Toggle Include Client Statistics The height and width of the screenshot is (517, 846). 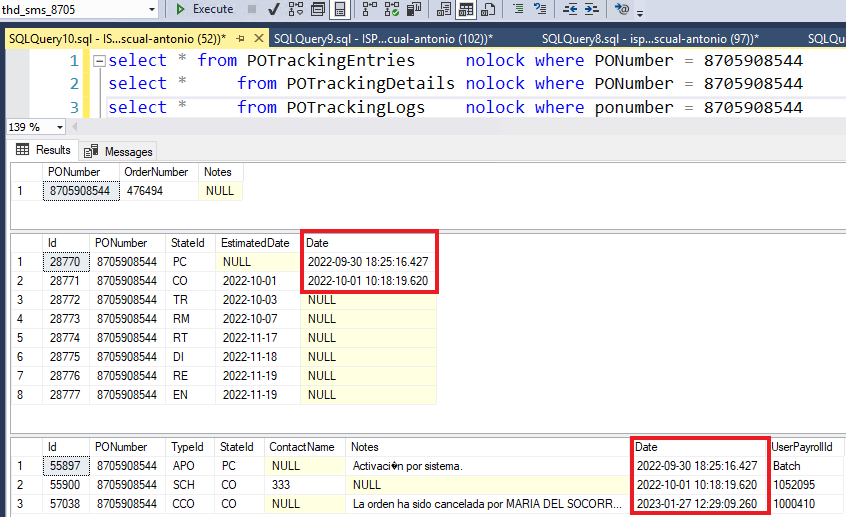coord(414,9)
